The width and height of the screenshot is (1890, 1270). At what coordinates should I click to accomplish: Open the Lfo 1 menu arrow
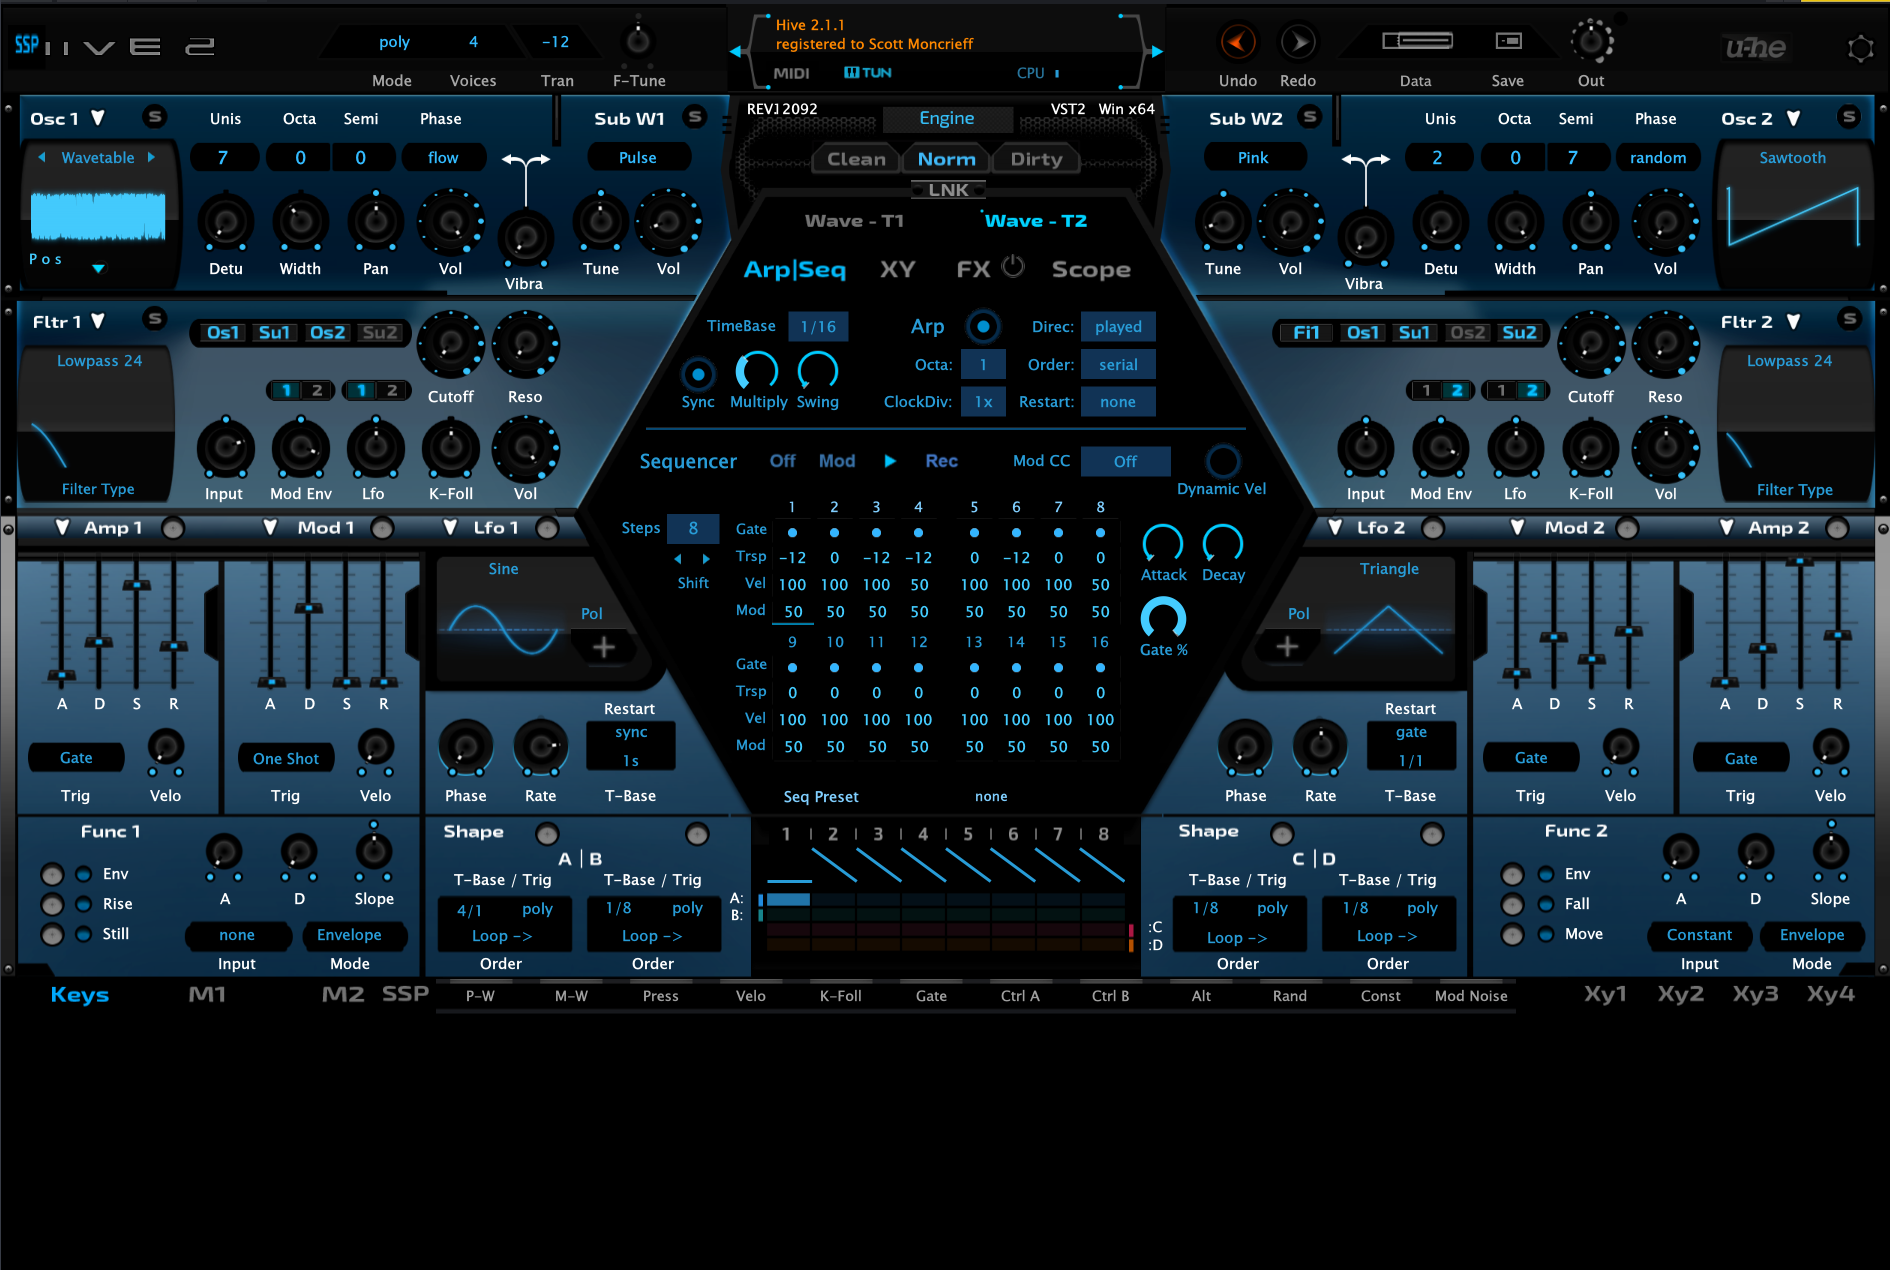point(451,527)
